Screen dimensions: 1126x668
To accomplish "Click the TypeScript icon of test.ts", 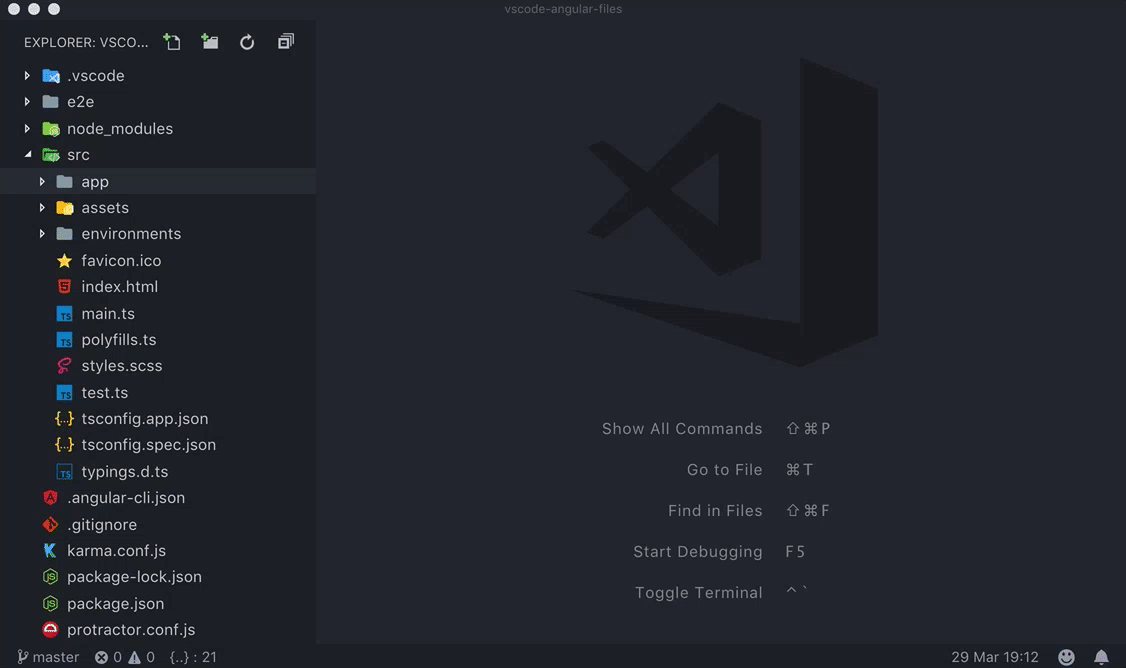I will point(65,393).
